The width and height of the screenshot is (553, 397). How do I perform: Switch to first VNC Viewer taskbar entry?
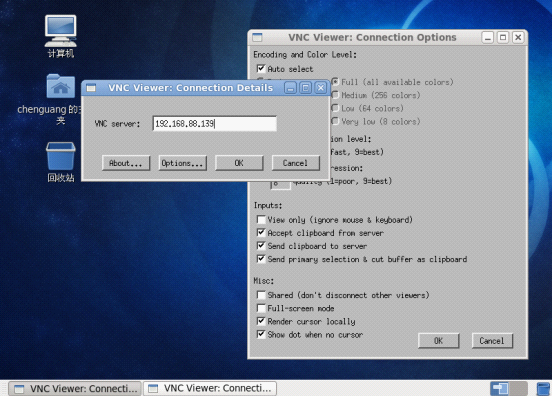pos(75,389)
